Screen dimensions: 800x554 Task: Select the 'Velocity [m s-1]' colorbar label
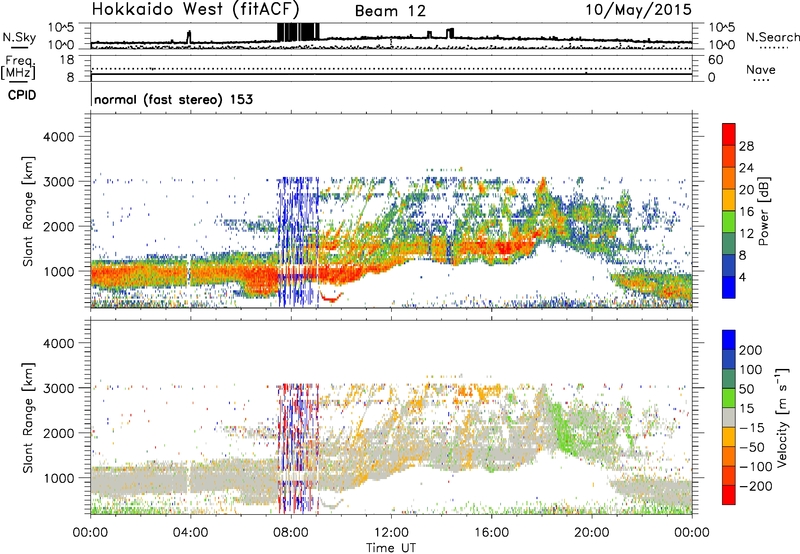point(782,417)
